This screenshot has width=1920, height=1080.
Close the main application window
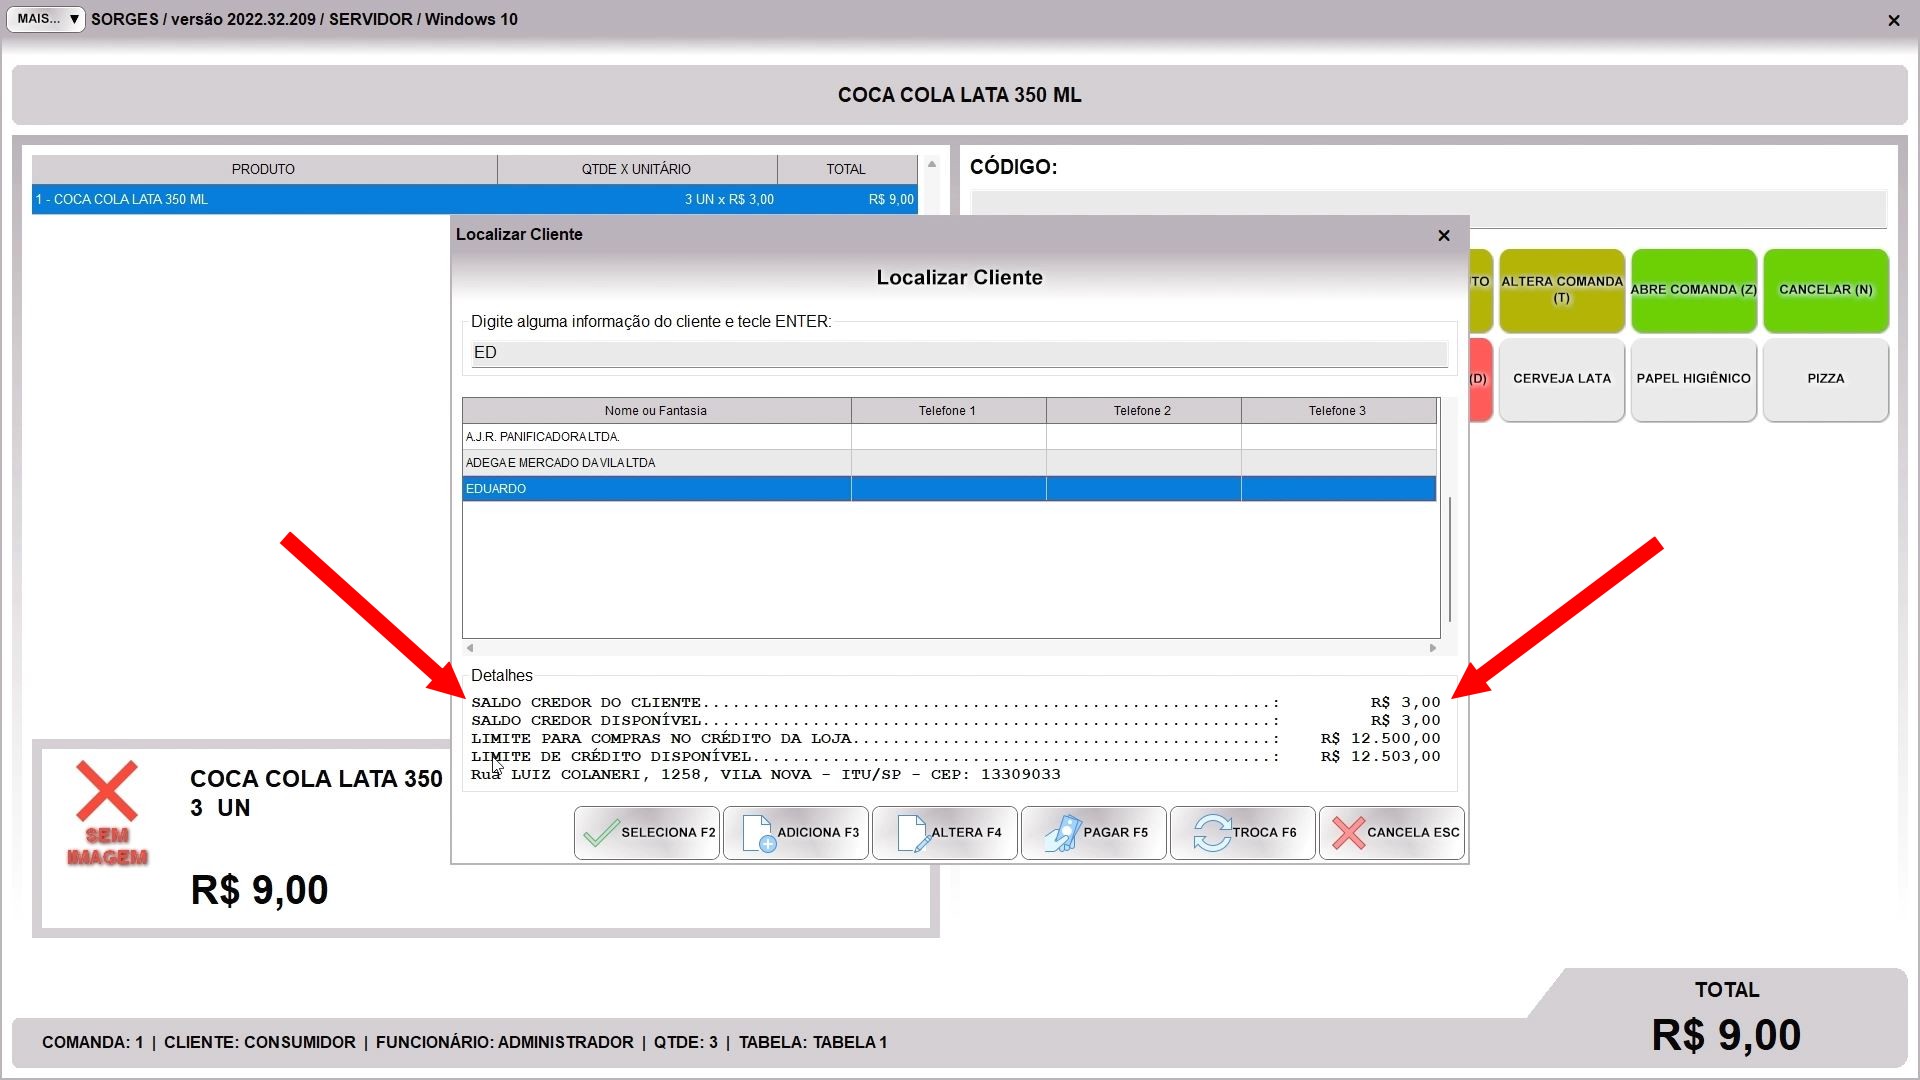tap(1894, 20)
